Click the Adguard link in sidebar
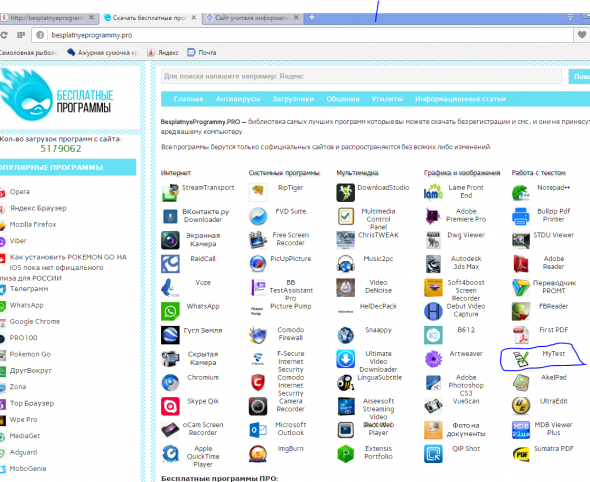The height and width of the screenshot is (482, 590). click(x=23, y=452)
